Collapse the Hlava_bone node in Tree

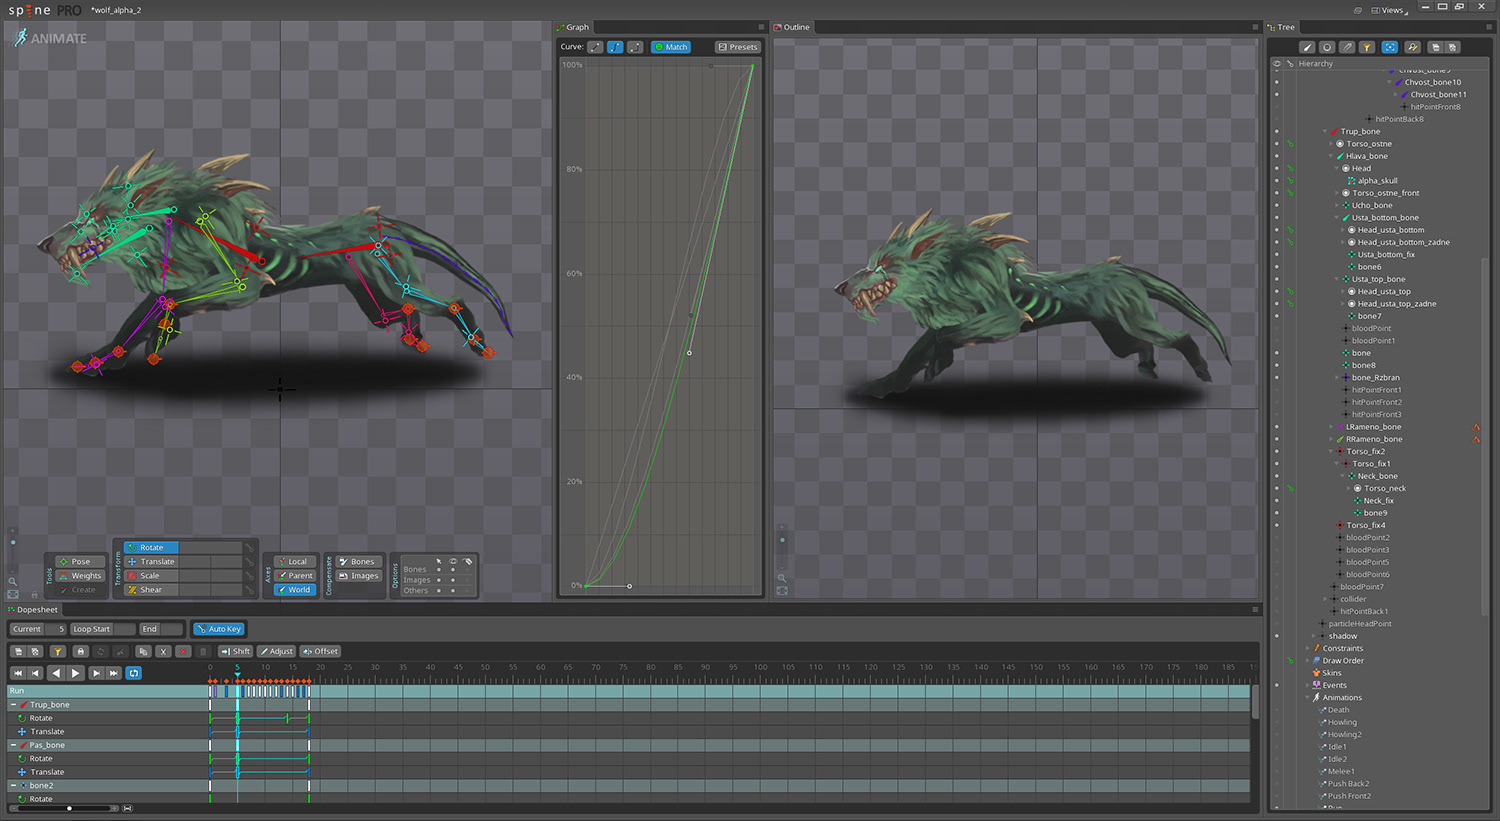pos(1331,156)
